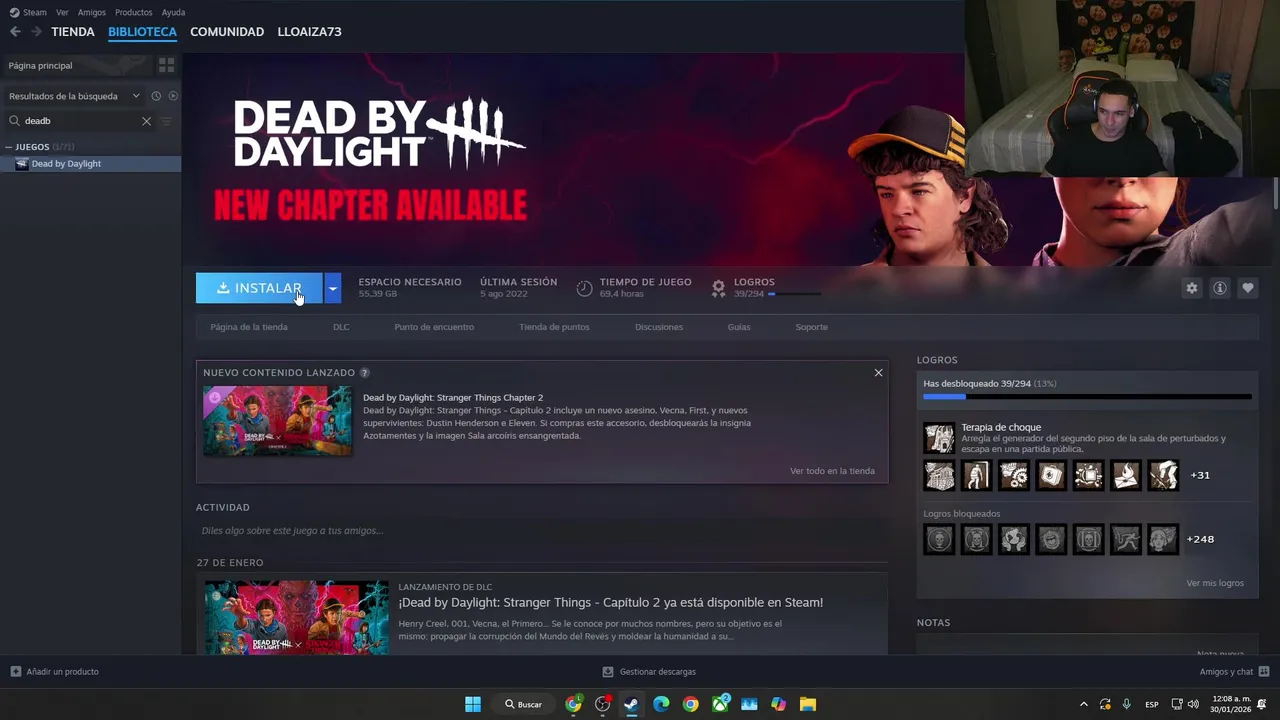Open the Productos menu
Image resolution: width=1280 pixels, height=720 pixels.
pos(133,12)
